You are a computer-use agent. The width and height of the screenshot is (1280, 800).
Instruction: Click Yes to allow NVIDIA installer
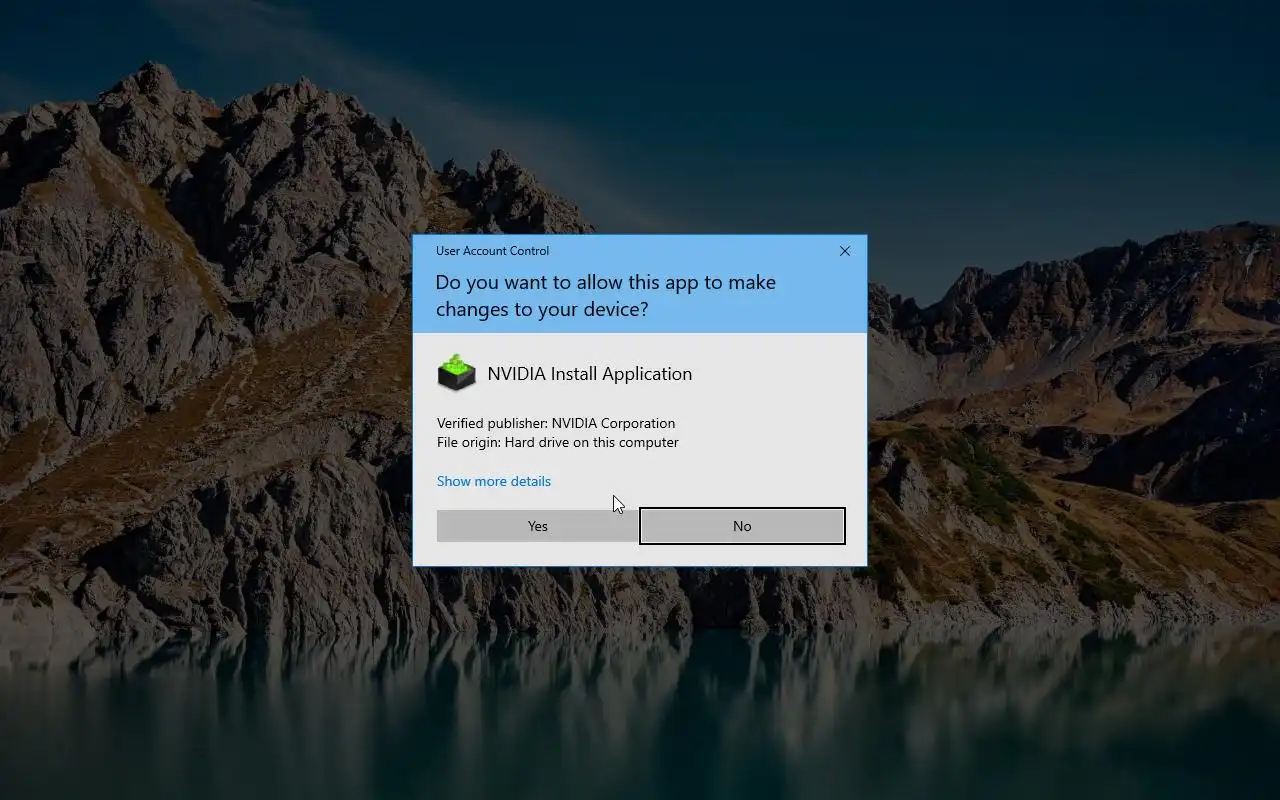pyautogui.click(x=537, y=526)
